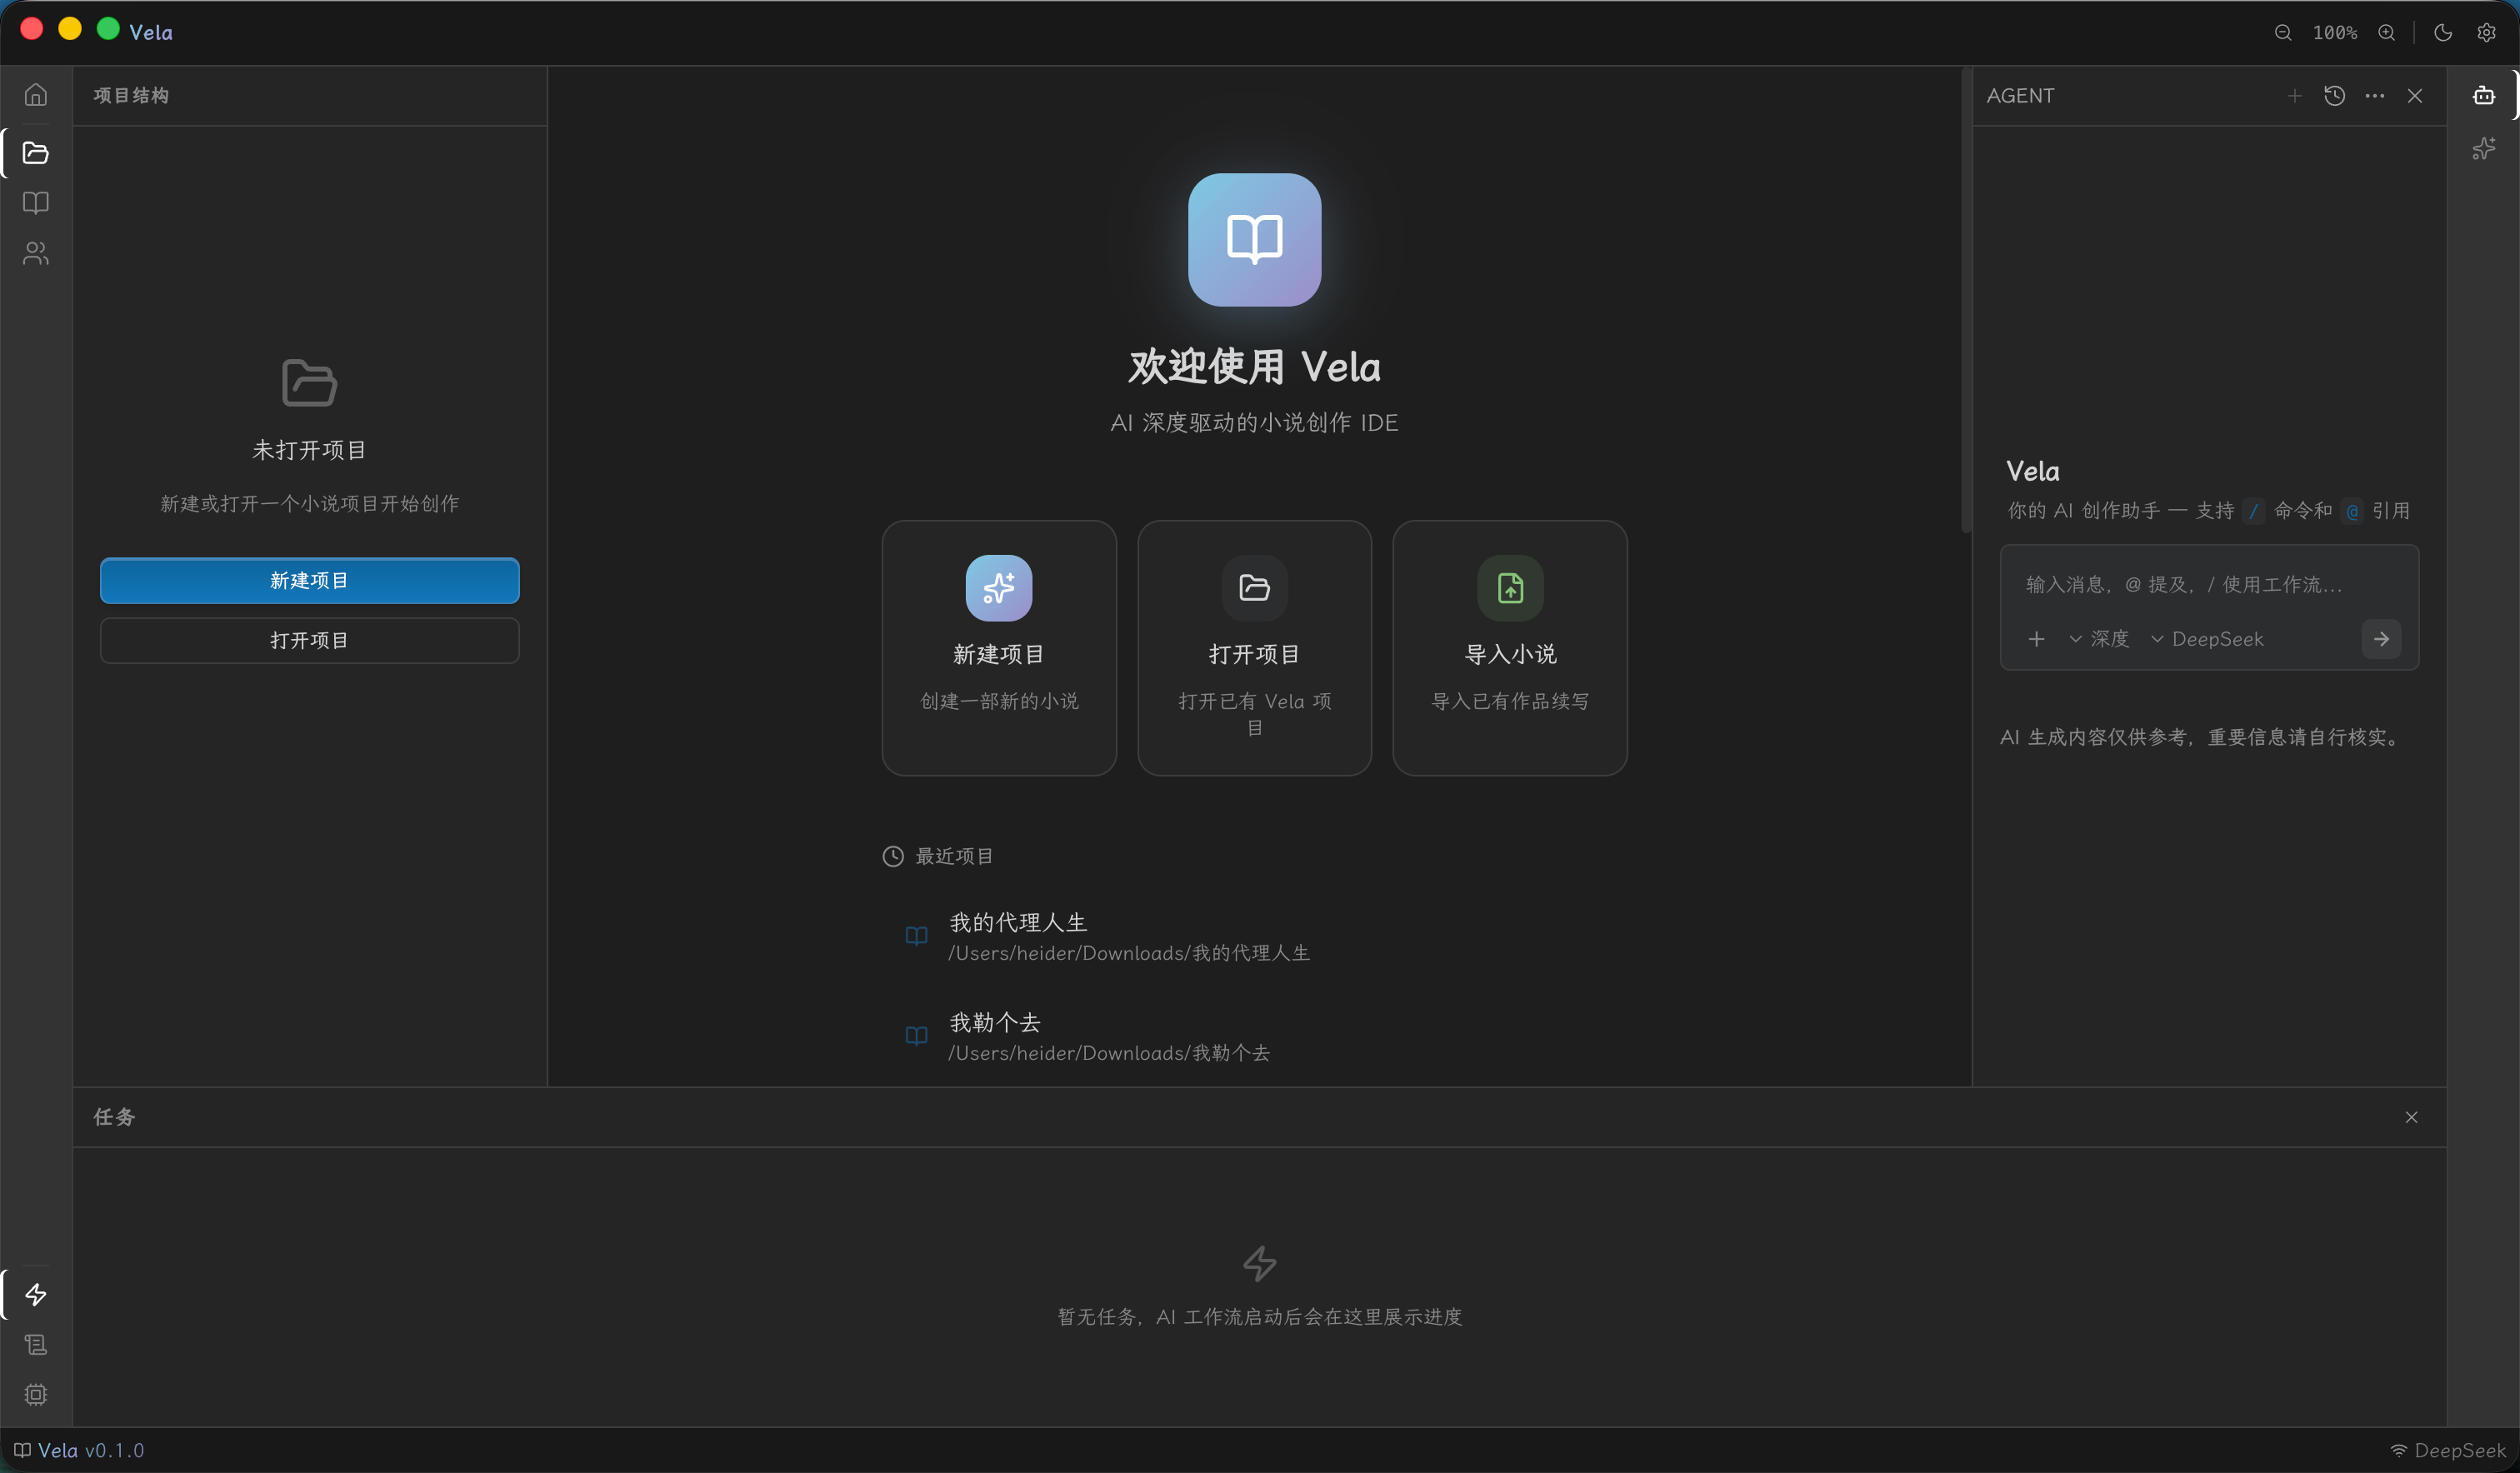Open the Agent panel more options menu
Screen dimensions: 2520x1473
pyautogui.click(x=2375, y=95)
